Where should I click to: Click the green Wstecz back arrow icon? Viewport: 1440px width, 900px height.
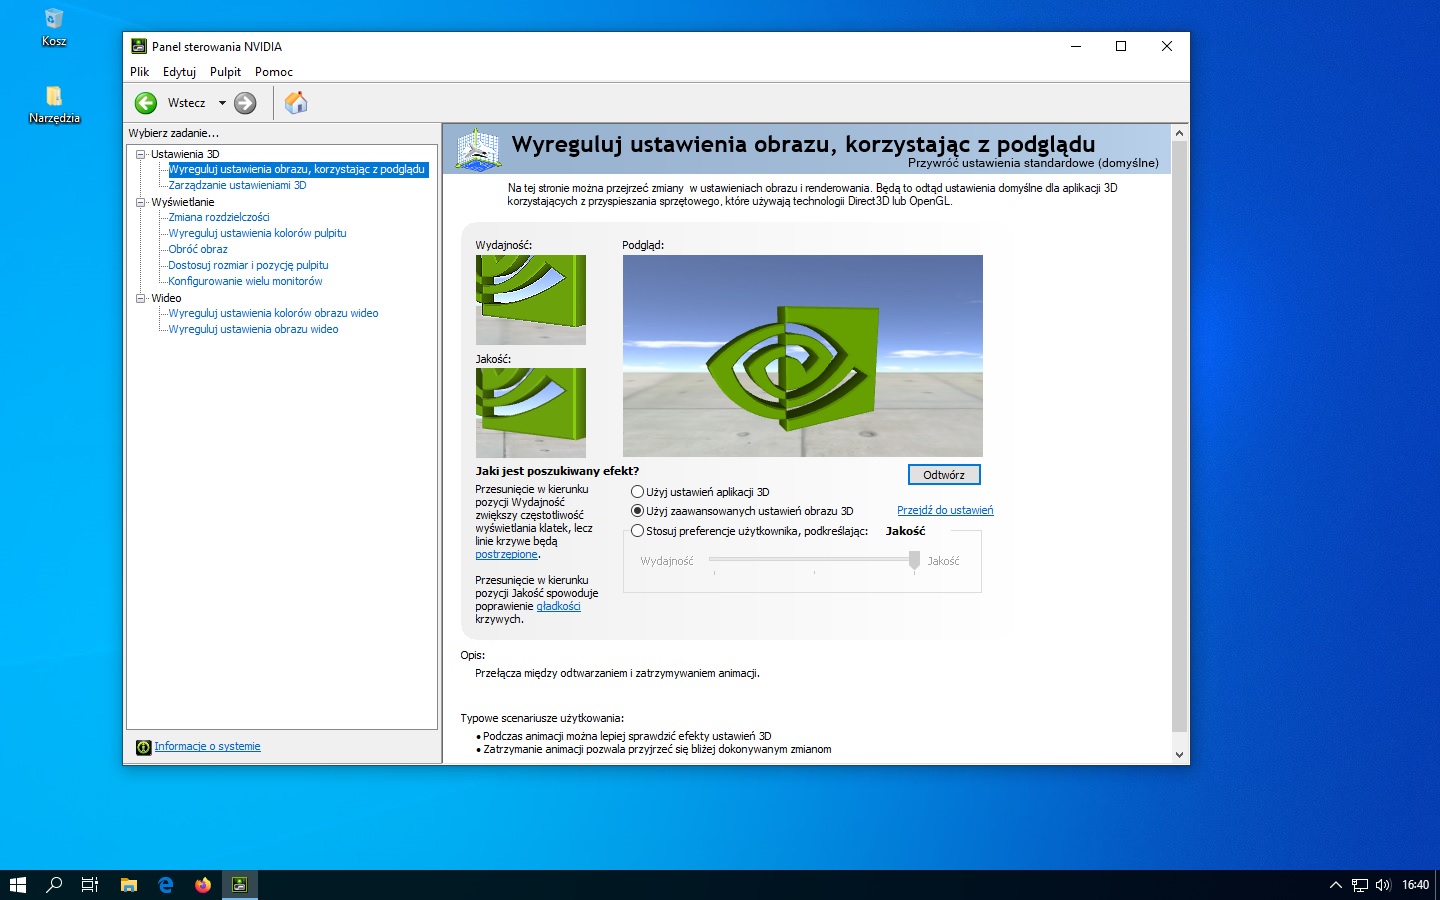pos(146,103)
